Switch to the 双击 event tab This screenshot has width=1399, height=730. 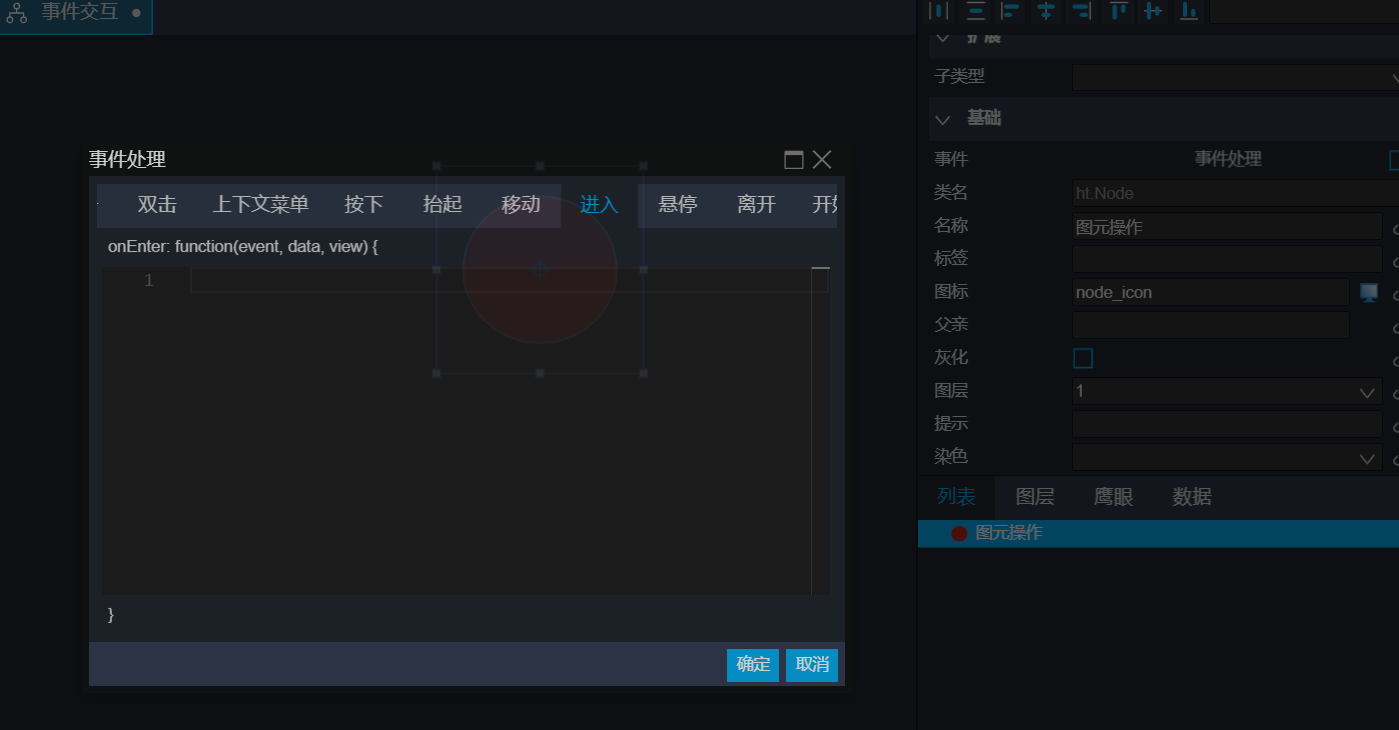(157, 205)
